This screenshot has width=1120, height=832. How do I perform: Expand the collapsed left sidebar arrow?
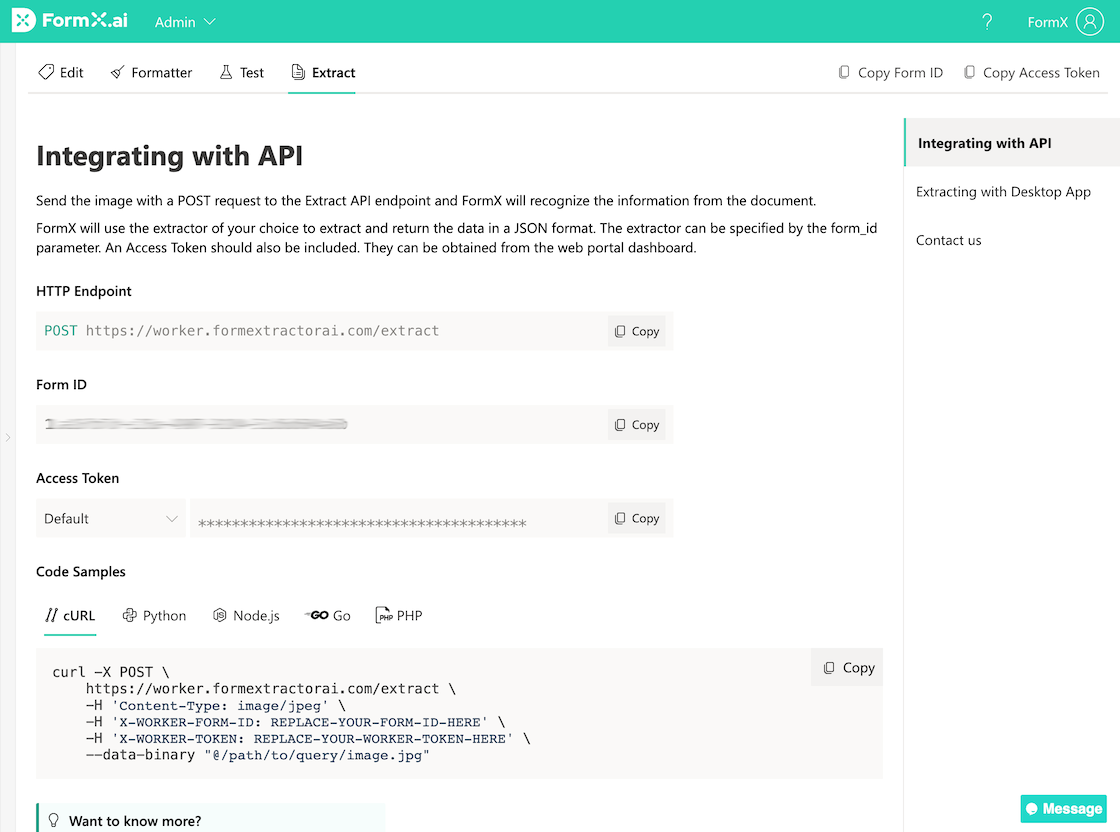pyautogui.click(x=8, y=437)
